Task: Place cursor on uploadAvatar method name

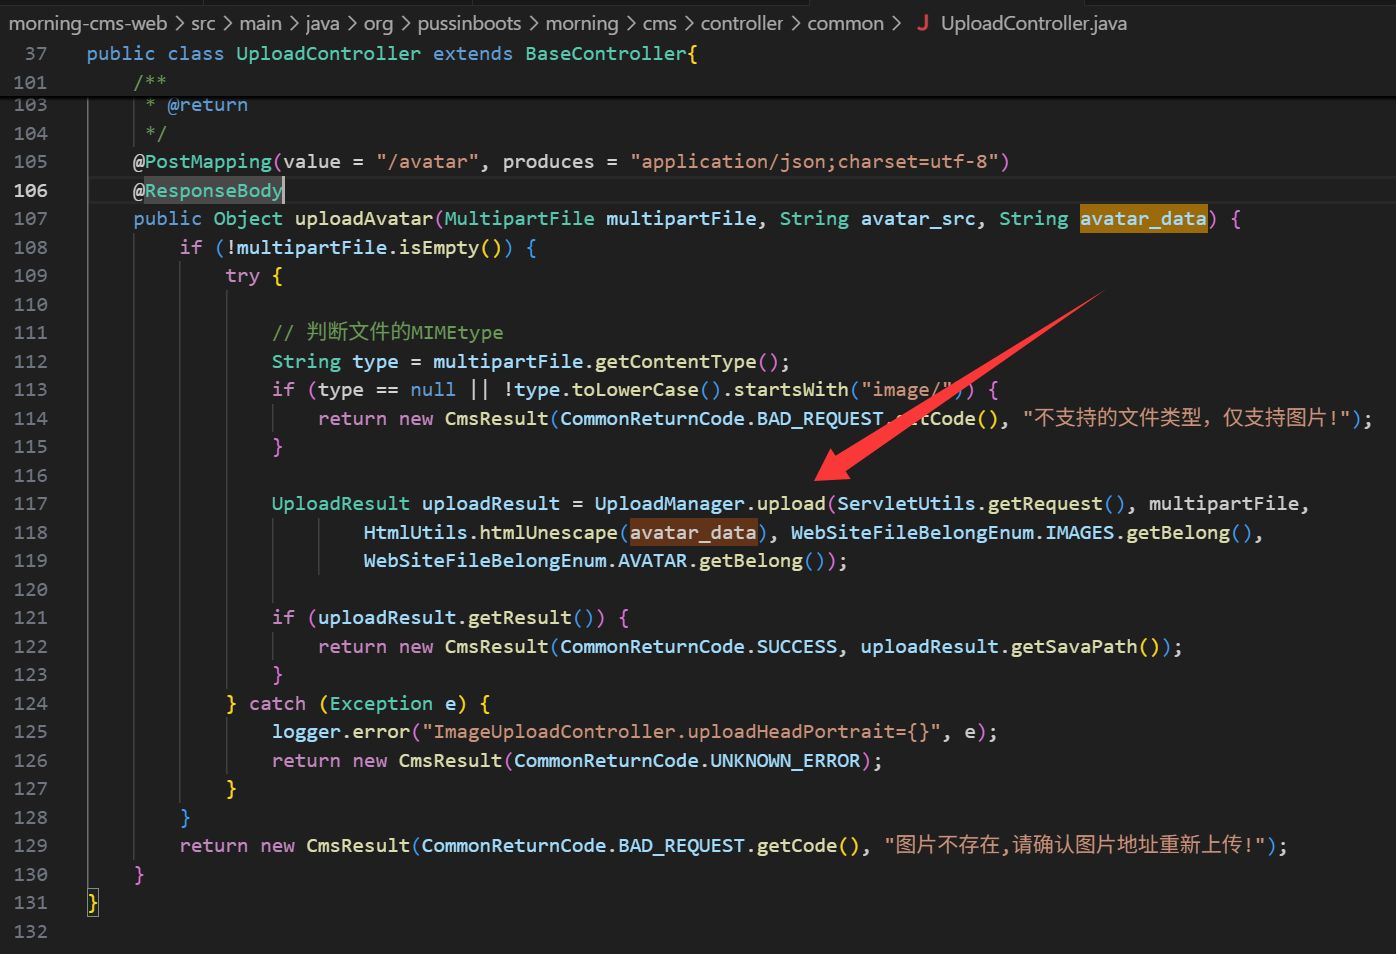Action: (x=363, y=219)
